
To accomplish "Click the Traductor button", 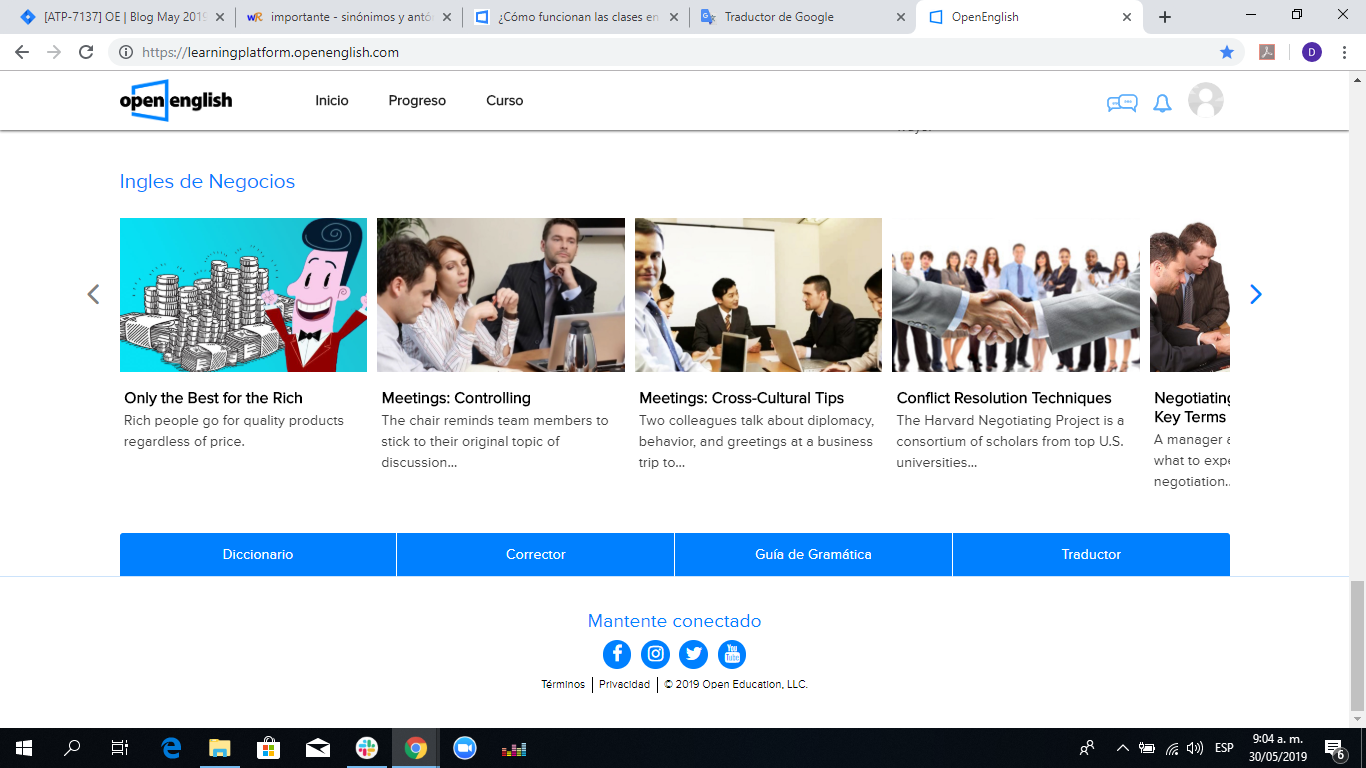I will (x=1091, y=554).
